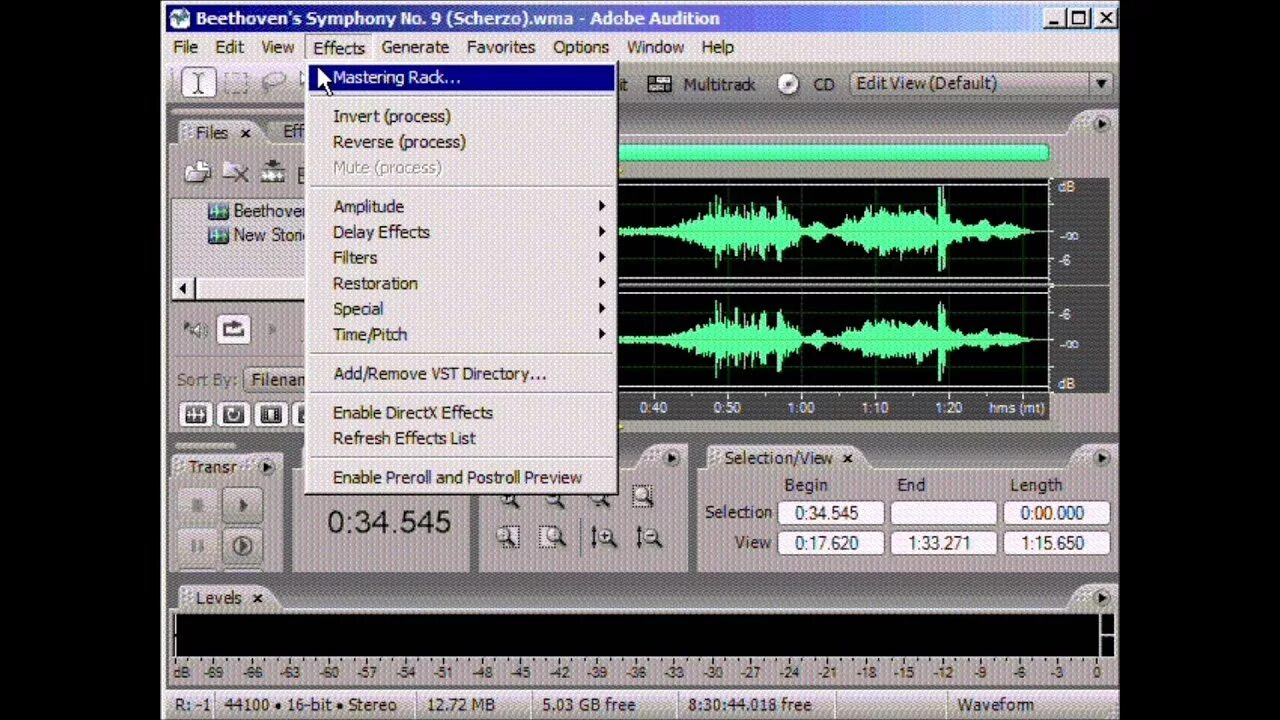Image resolution: width=1280 pixels, height=720 pixels.
Task: Click the New Stories file in list
Action: (256, 235)
